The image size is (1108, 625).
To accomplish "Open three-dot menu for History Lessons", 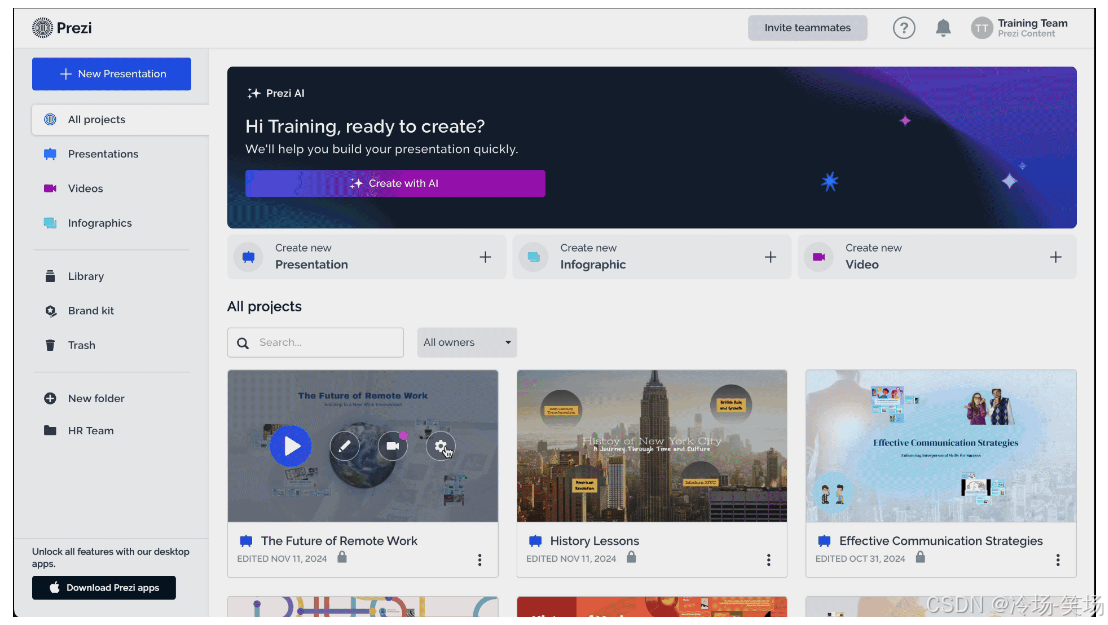I will 768,560.
